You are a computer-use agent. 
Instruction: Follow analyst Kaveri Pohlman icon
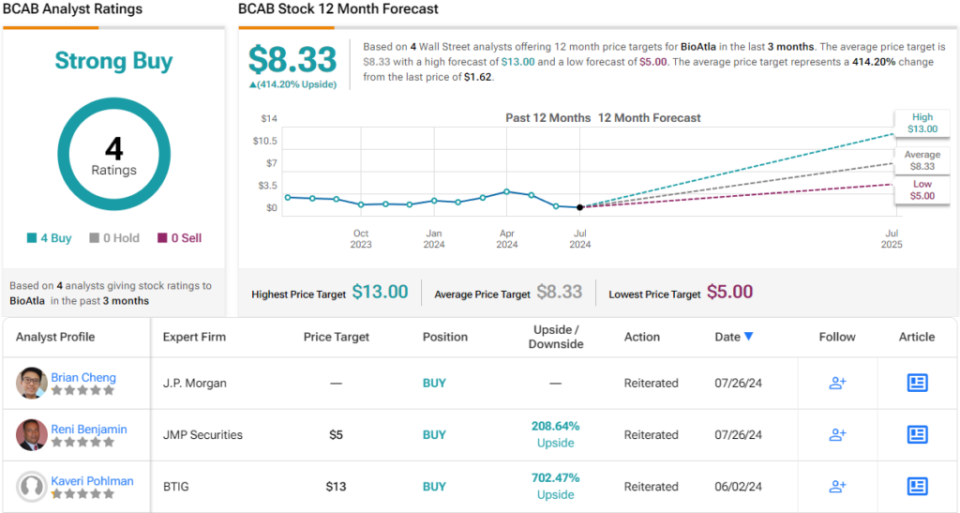point(837,487)
